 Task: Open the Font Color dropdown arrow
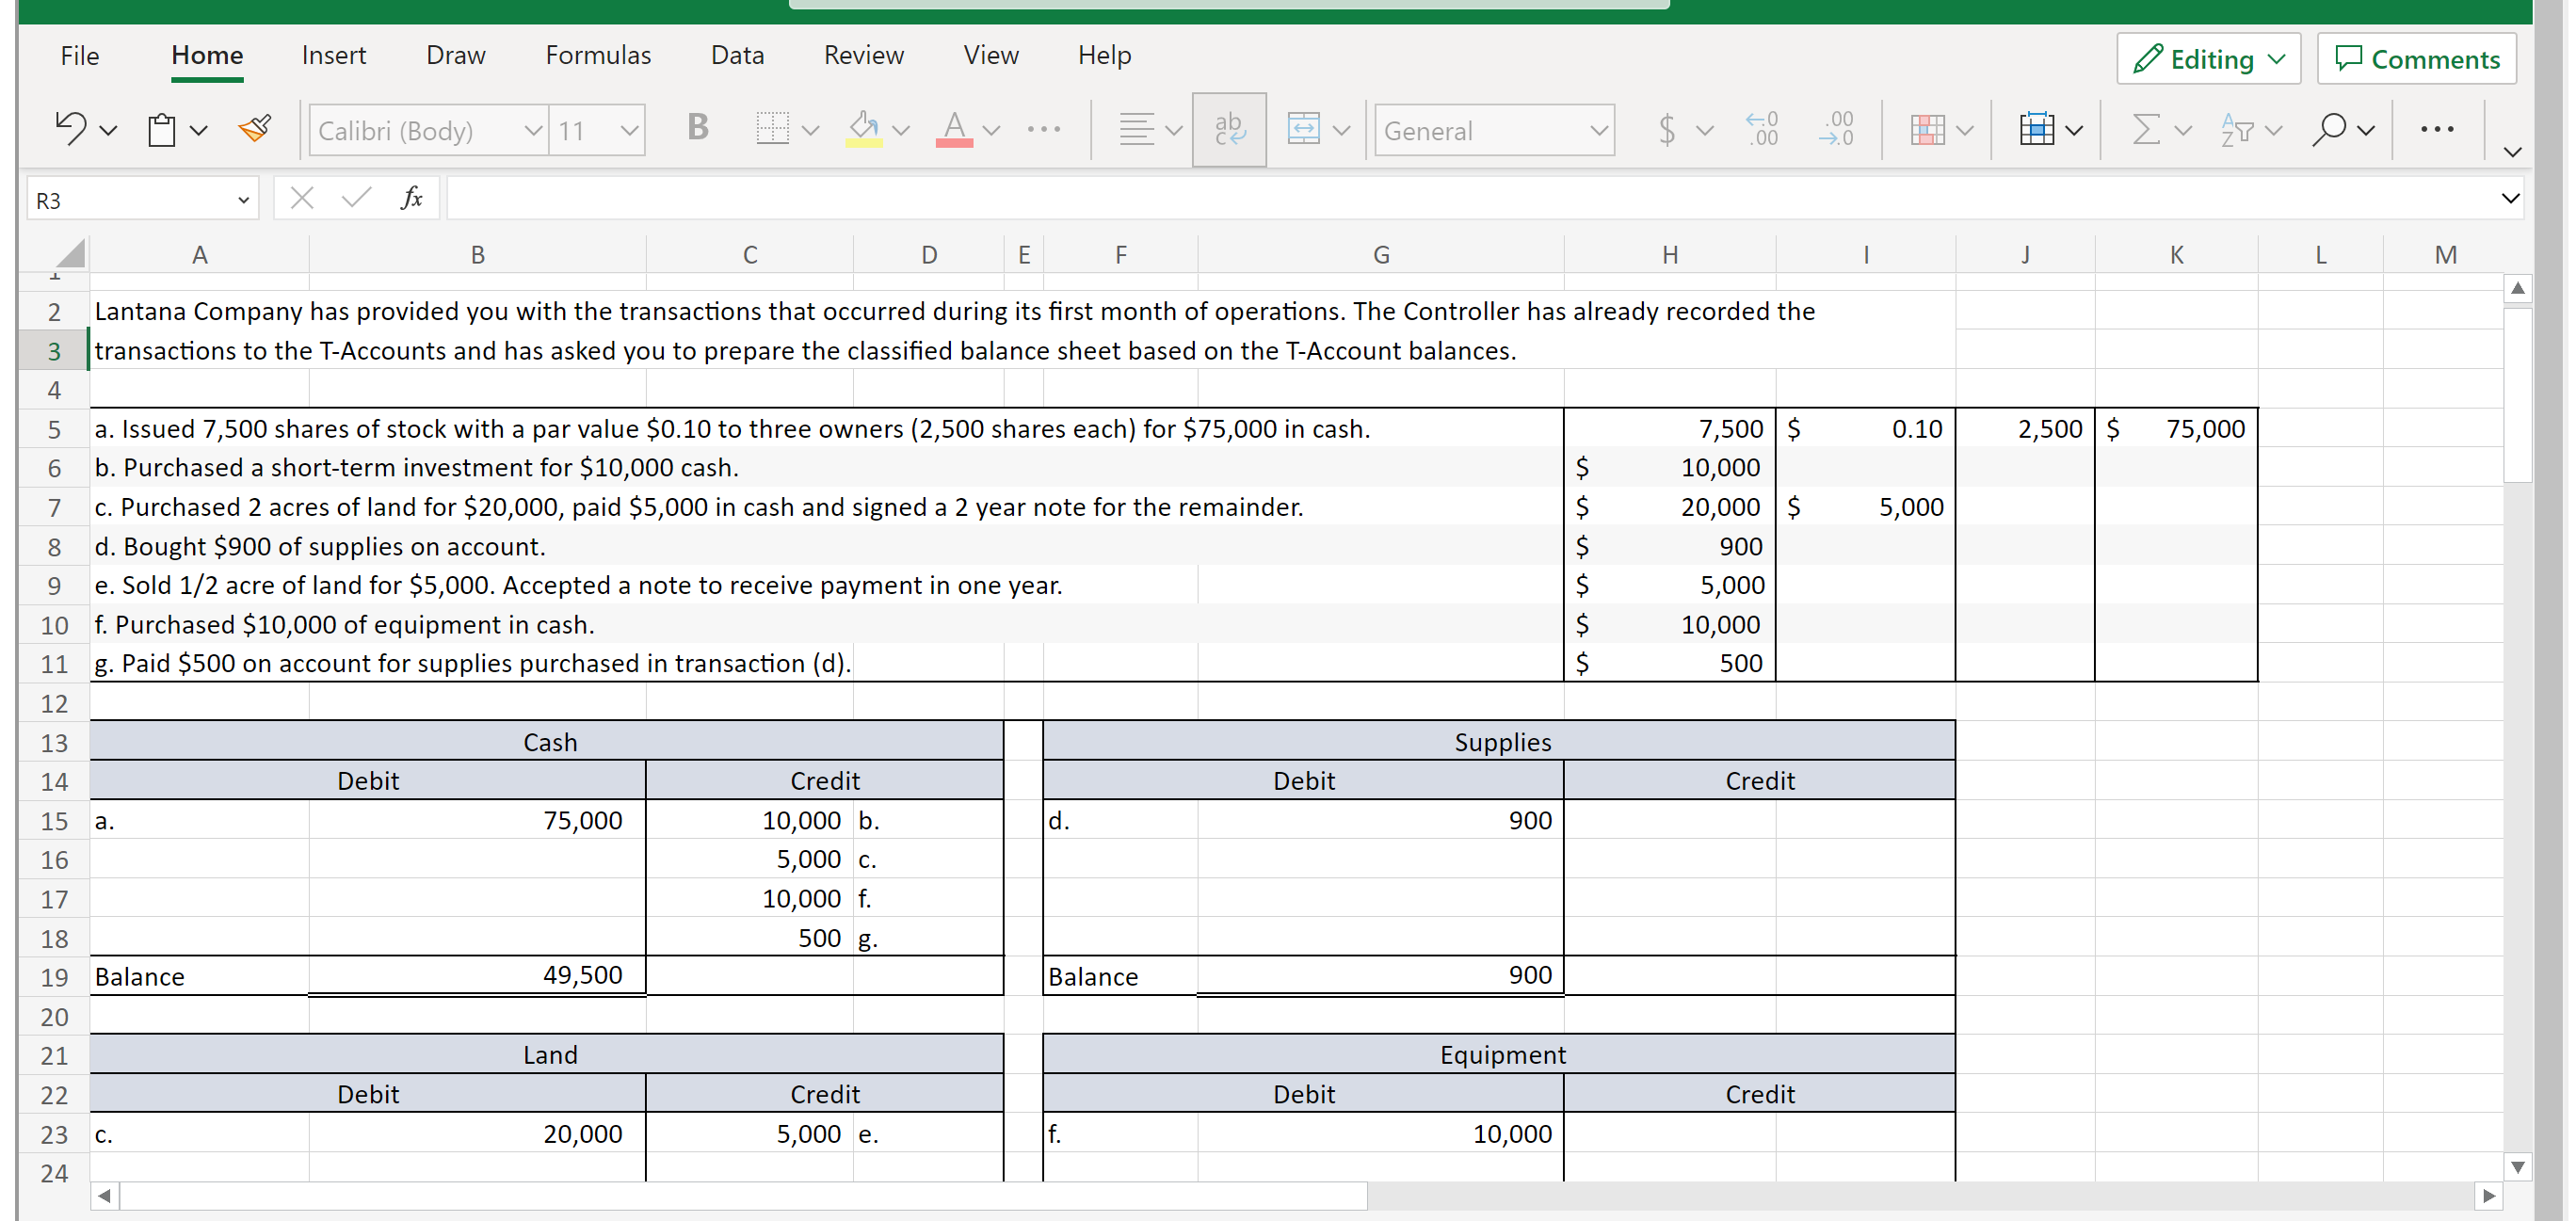[991, 132]
